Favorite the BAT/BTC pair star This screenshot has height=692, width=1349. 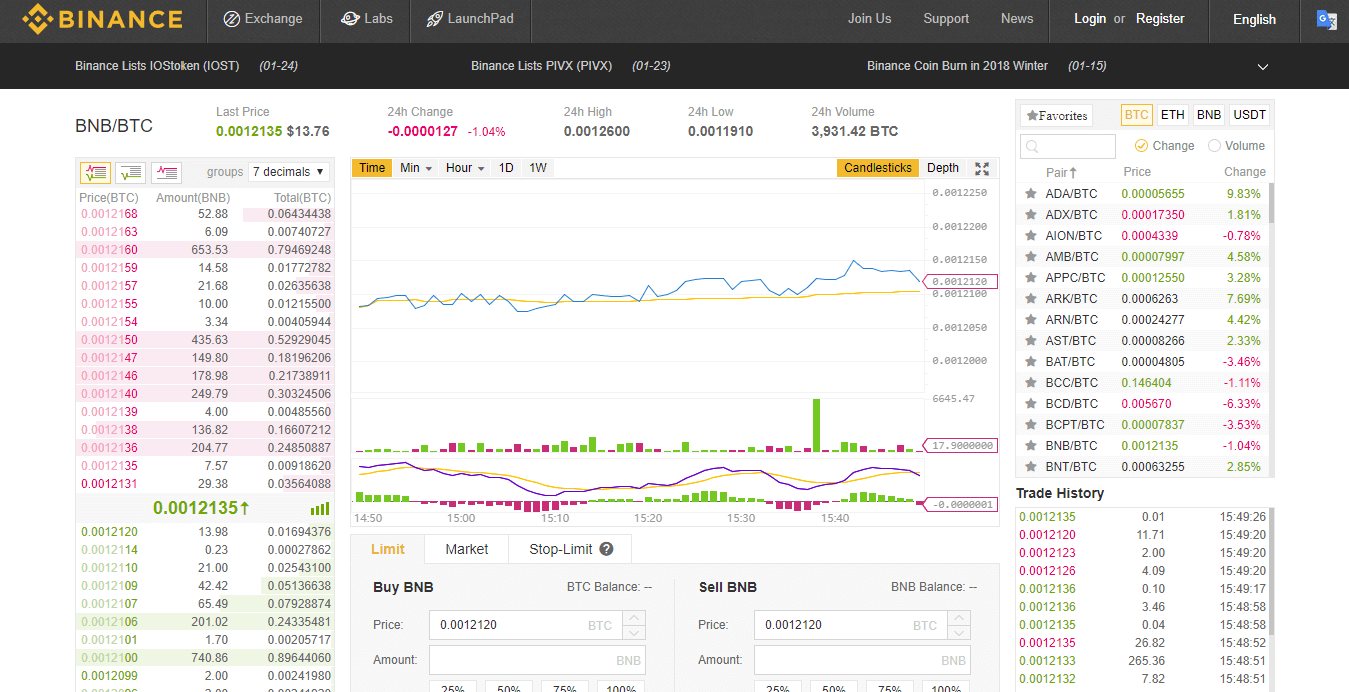point(1030,362)
